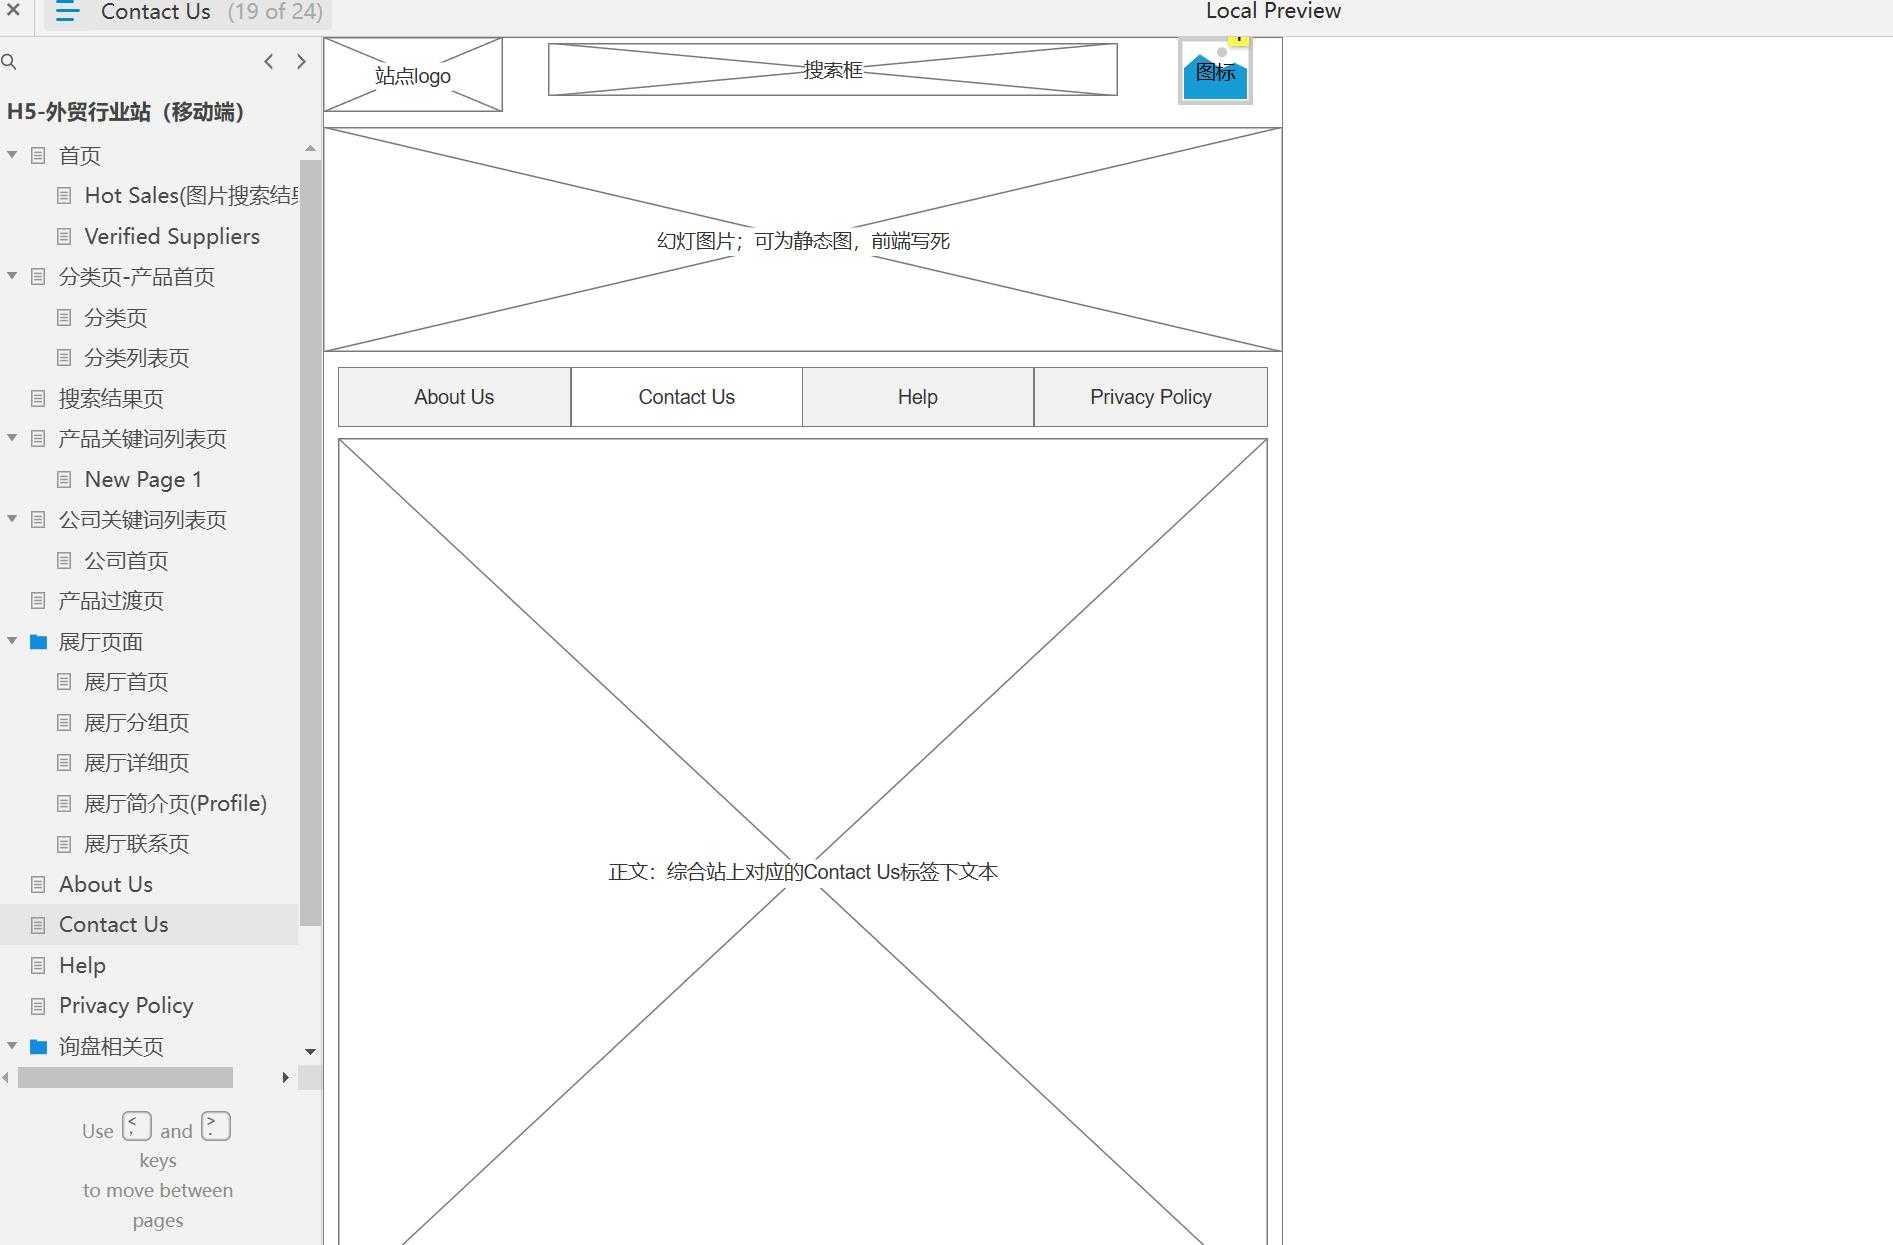Click the 搜索框 search box

tap(832, 70)
